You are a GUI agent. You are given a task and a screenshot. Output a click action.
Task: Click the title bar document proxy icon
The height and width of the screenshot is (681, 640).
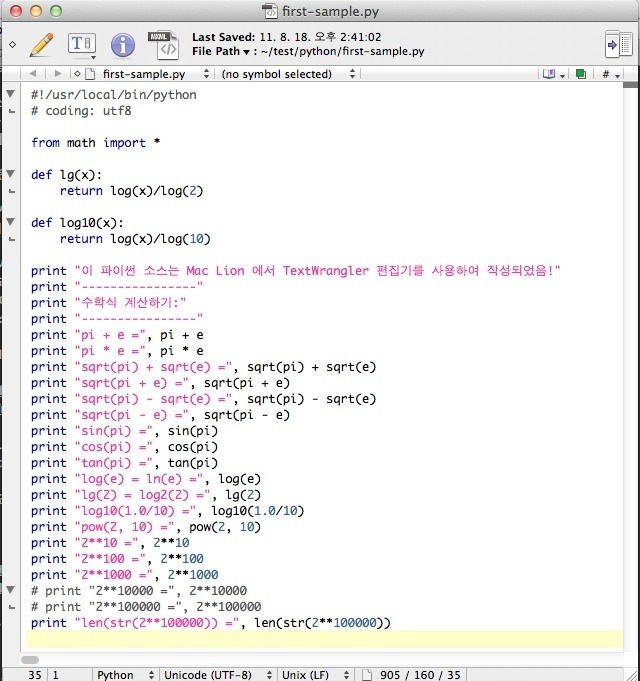270,11
